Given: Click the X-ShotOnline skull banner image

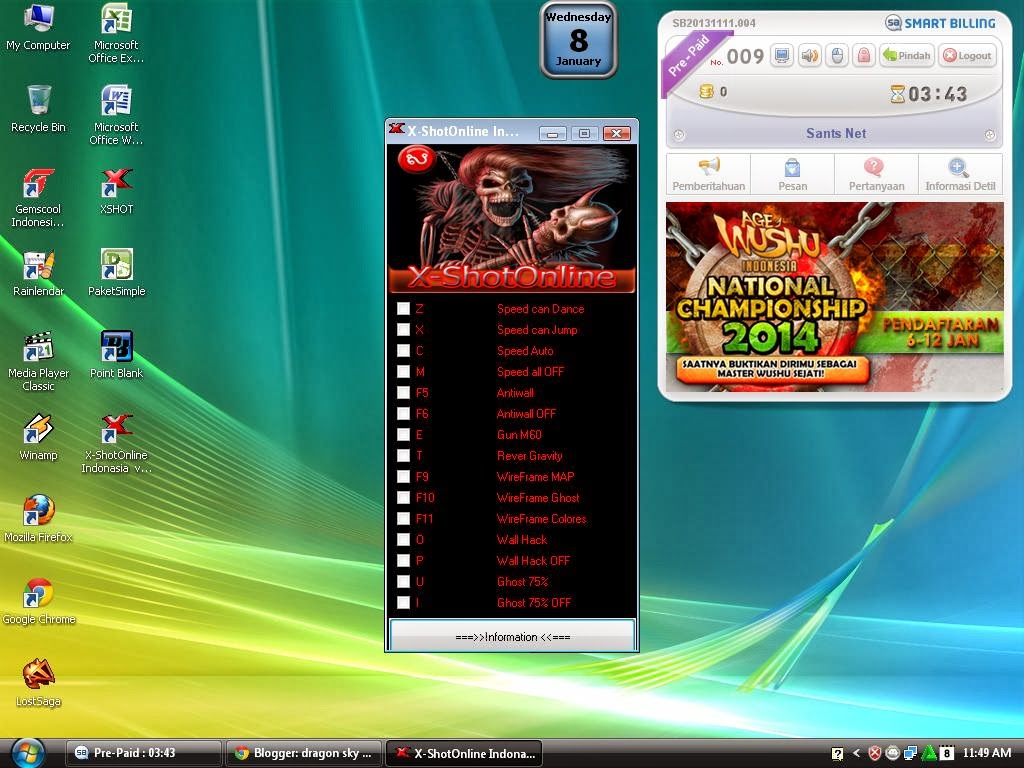Looking at the screenshot, I should click(512, 219).
